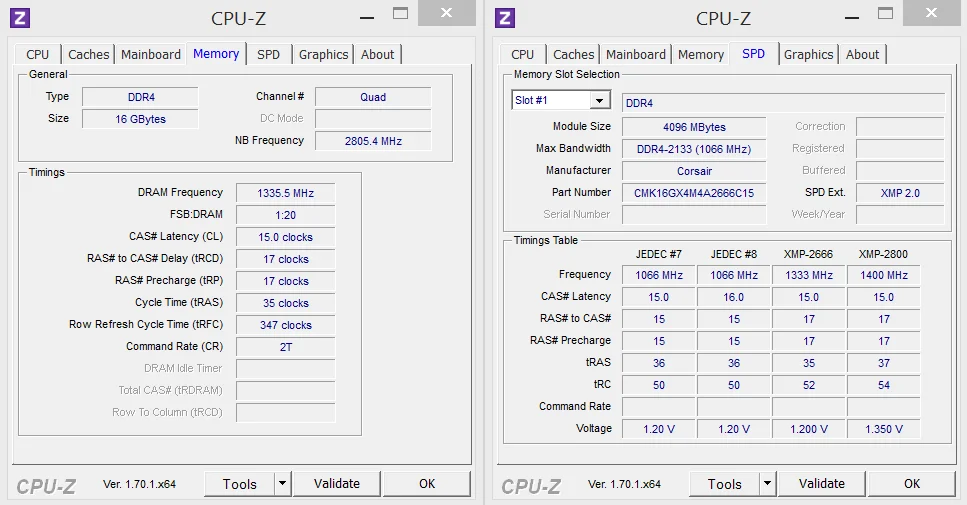This screenshot has height=505, width=967.
Task: Click the Size field showing 16 GBytes
Action: tap(140, 119)
